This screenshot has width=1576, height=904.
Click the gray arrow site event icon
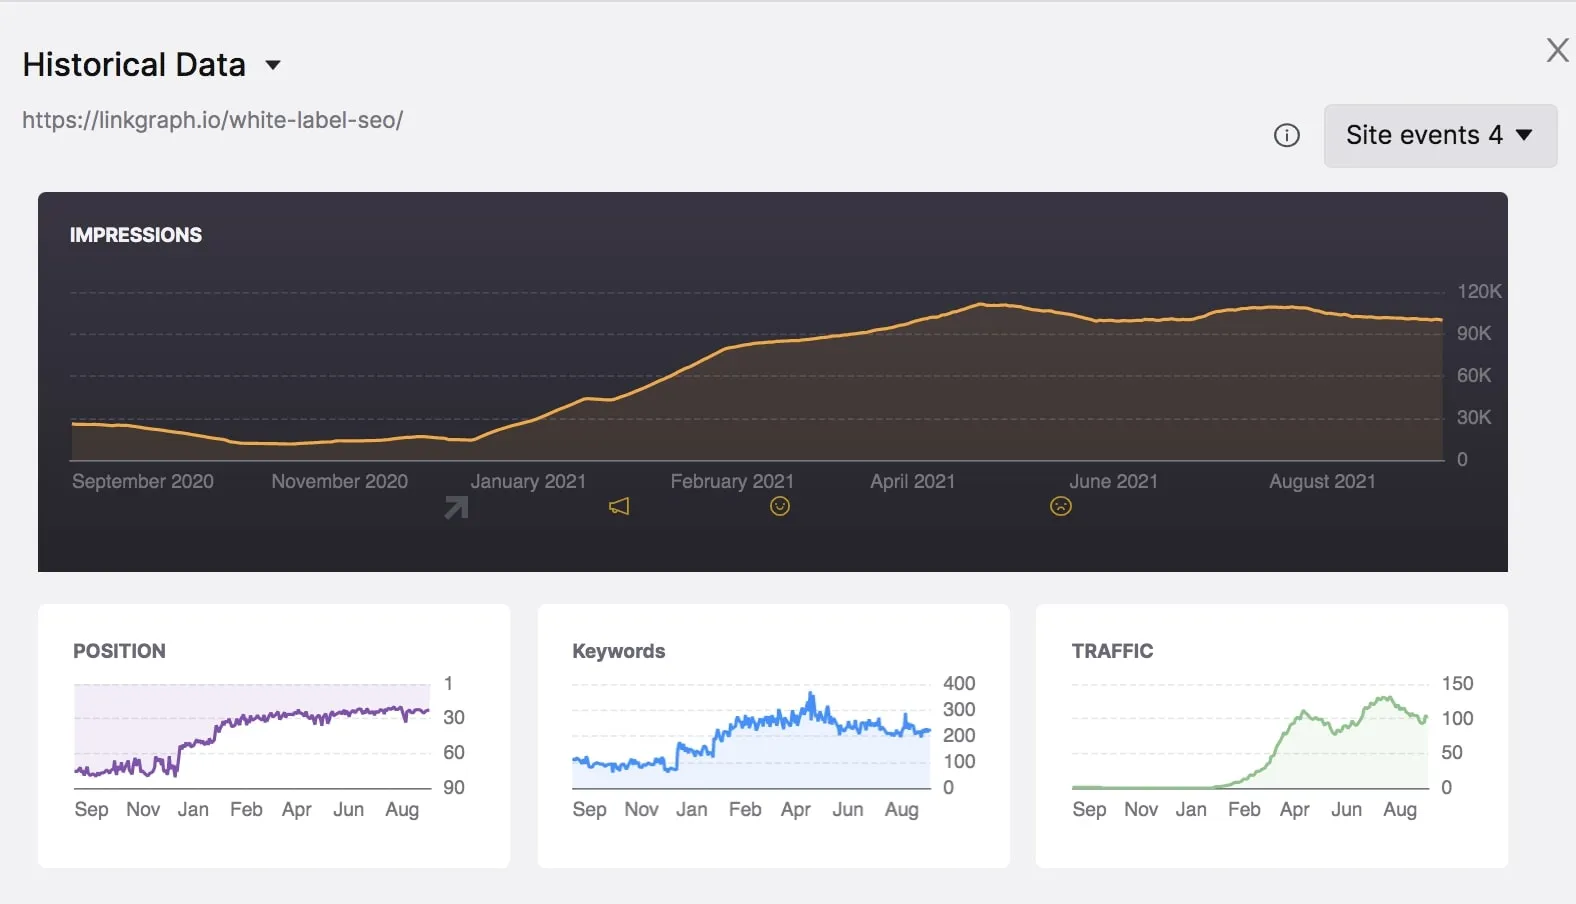click(456, 508)
